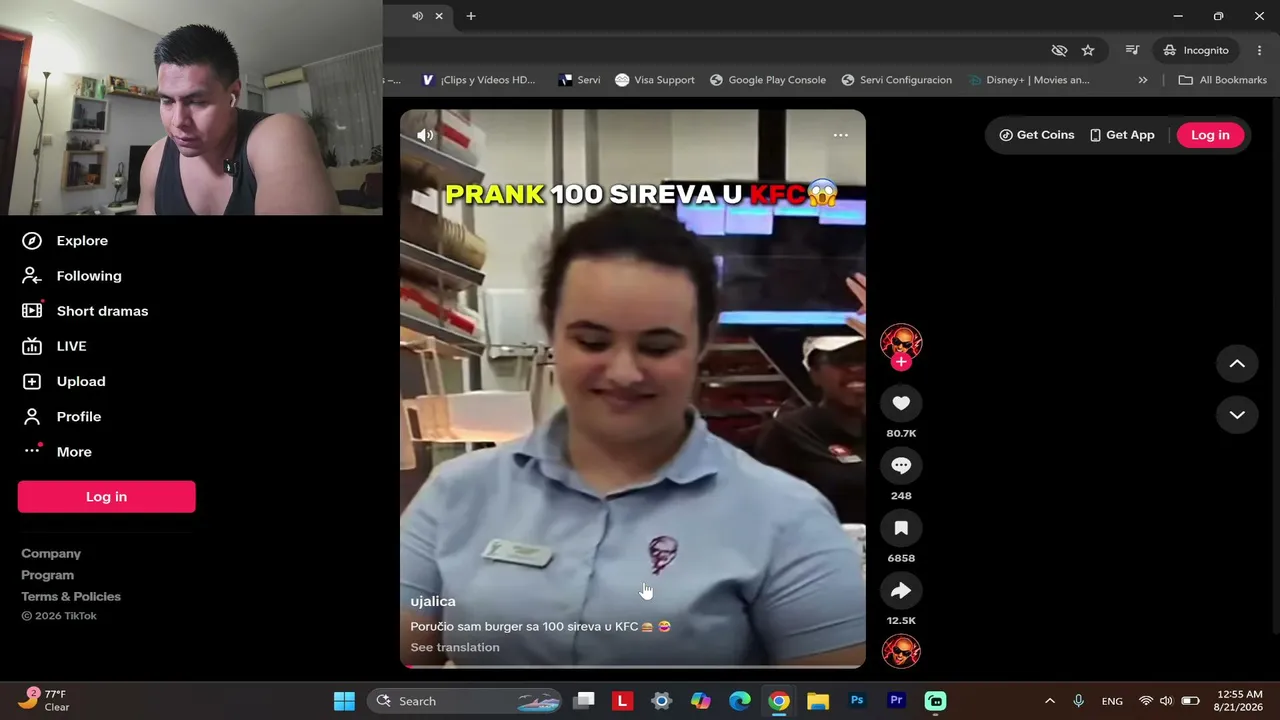The width and height of the screenshot is (1280, 720).
Task: Pause the playing KFC prank video
Action: [x=633, y=388]
